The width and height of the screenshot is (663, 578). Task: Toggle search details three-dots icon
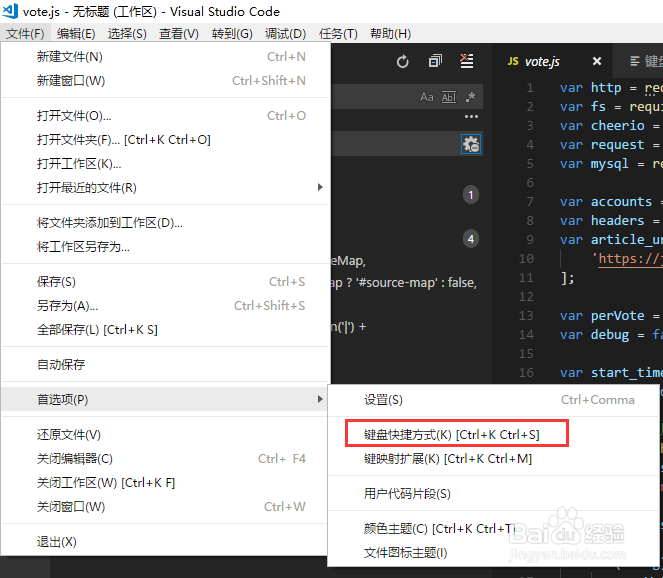click(x=471, y=116)
